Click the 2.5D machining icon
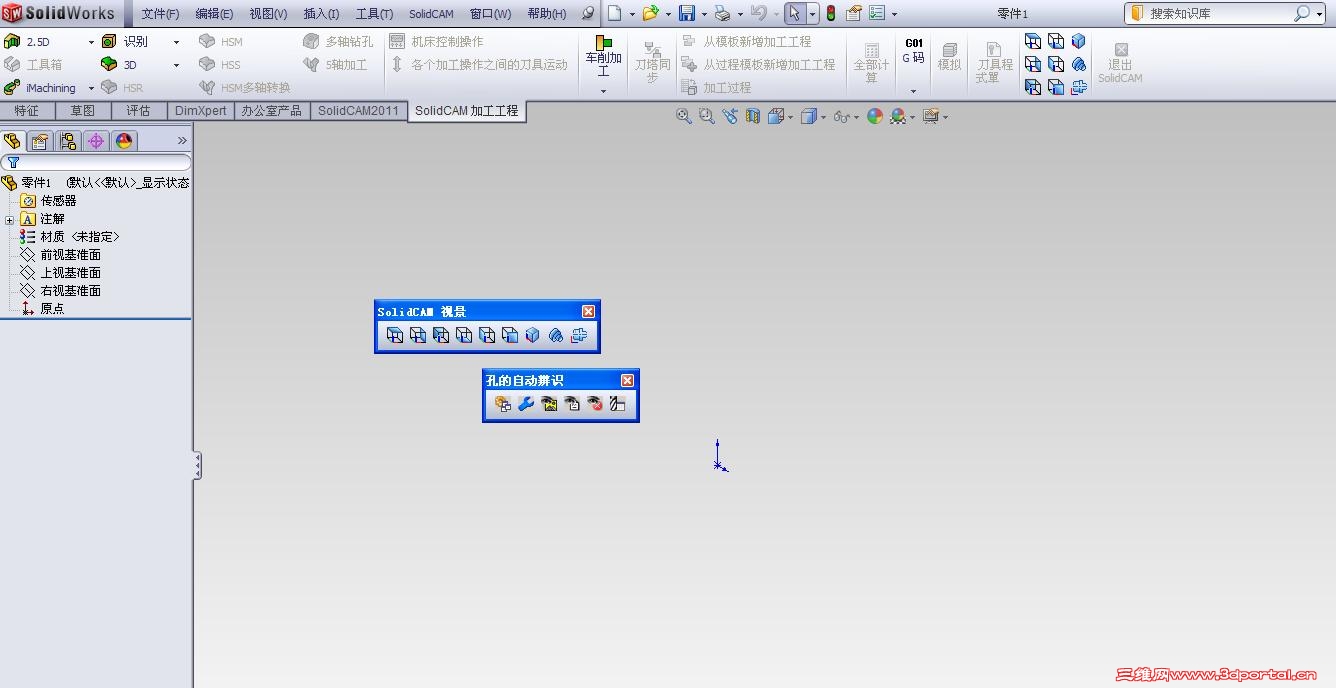1336x688 pixels. pyautogui.click(x=12, y=41)
